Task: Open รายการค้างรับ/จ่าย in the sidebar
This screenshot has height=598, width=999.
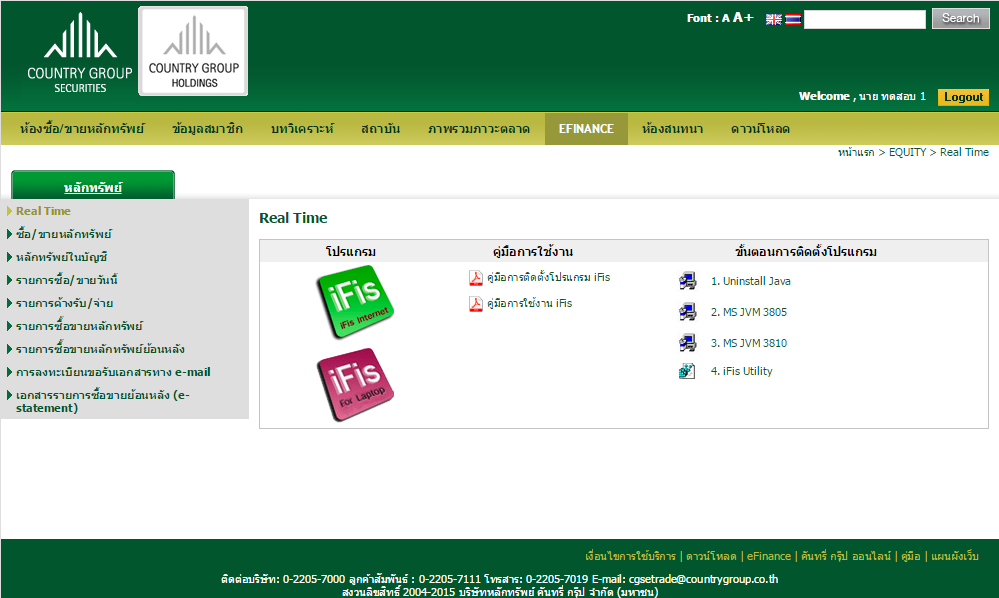Action: tap(64, 303)
